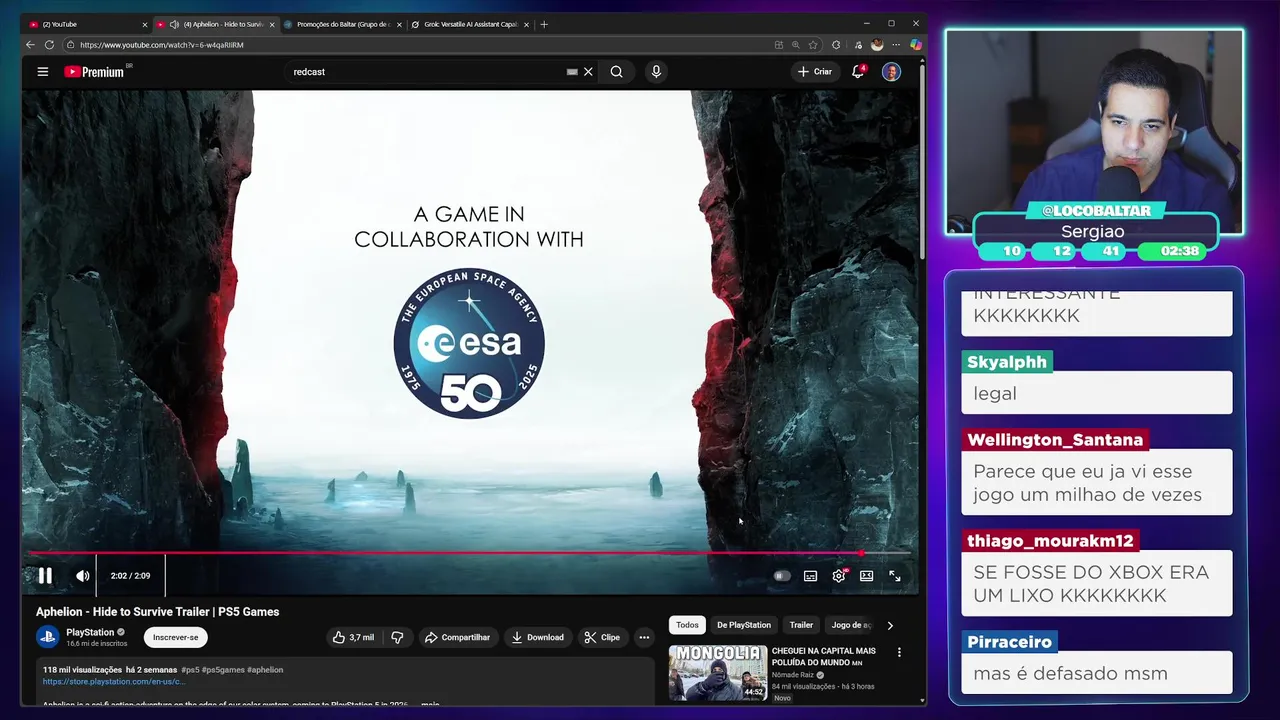Click the thiago_mourakm12 chat username
Viewport: 1280px width, 720px height.
pyautogui.click(x=1050, y=541)
